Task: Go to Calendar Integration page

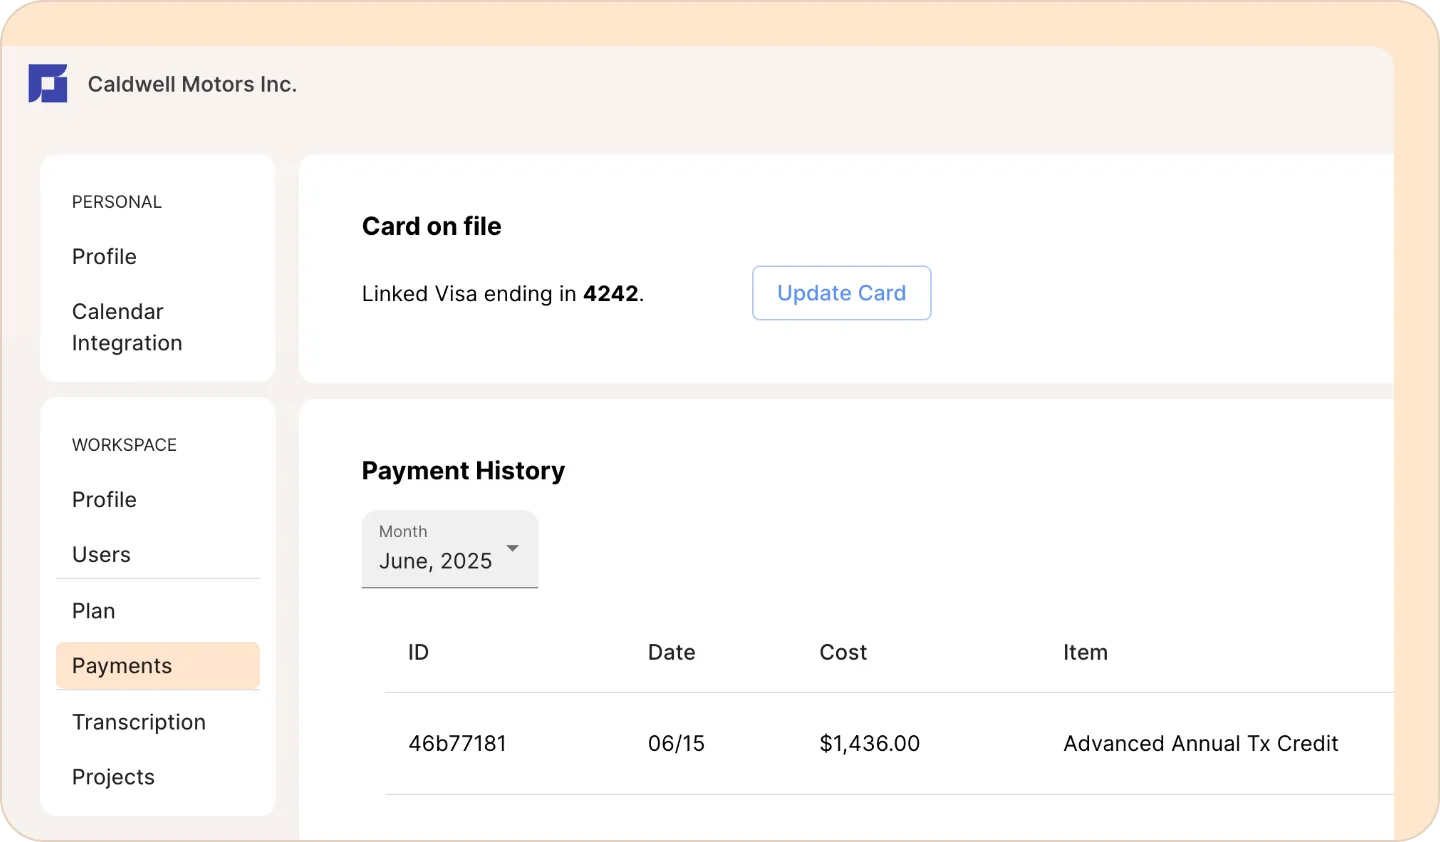Action: tap(127, 327)
